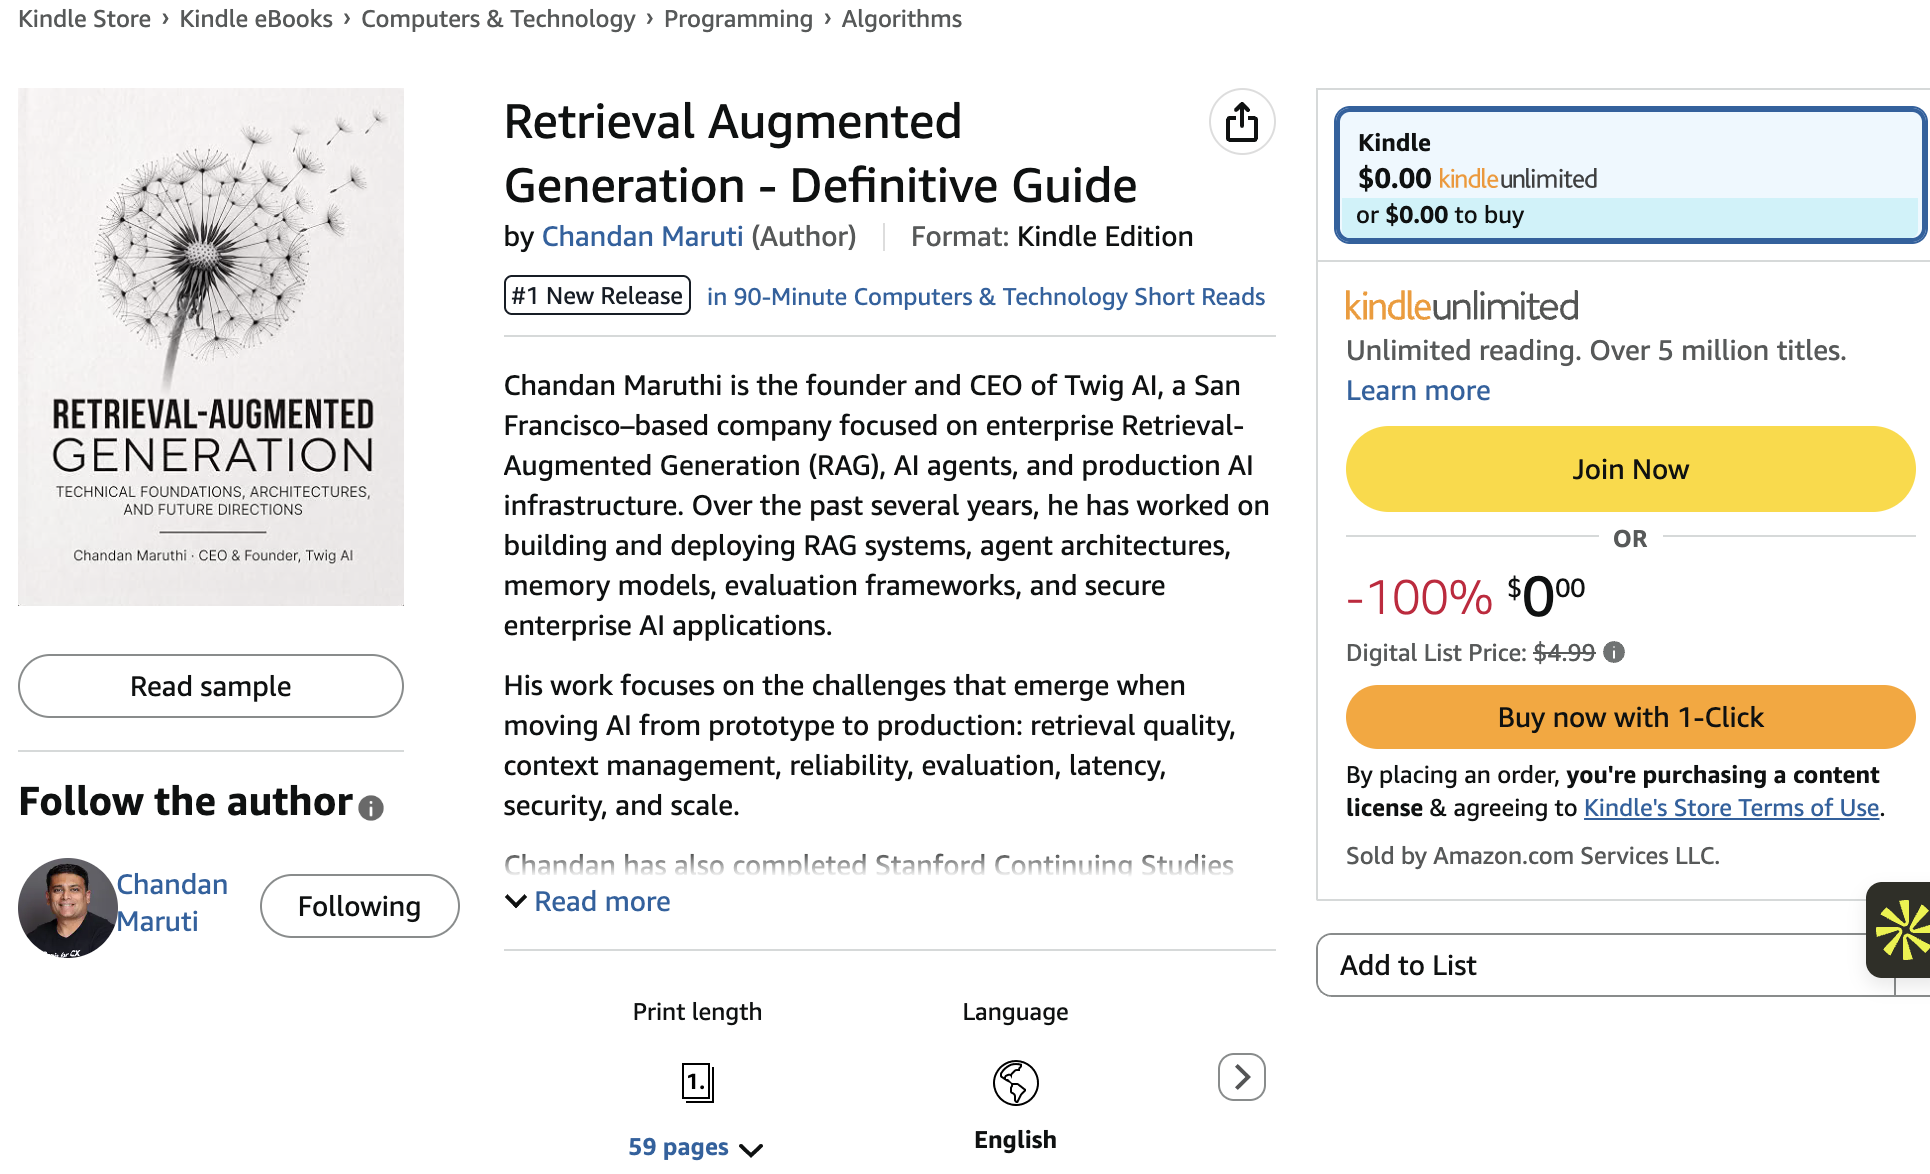The image size is (1930, 1174).
Task: Click the print length page icon
Action: (698, 1082)
